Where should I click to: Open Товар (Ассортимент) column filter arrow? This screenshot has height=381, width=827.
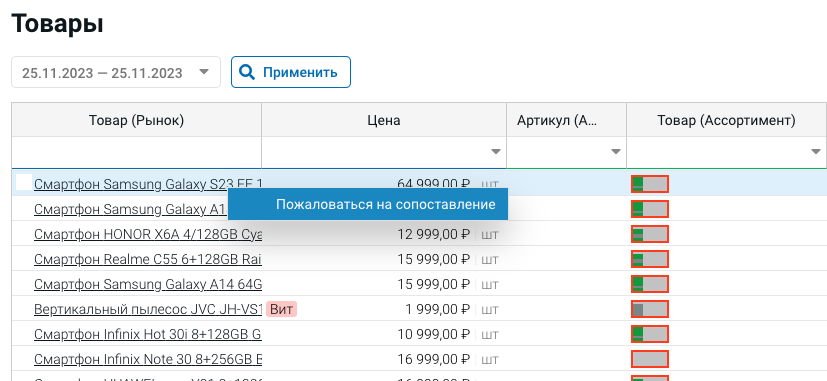pyautogui.click(x=816, y=152)
